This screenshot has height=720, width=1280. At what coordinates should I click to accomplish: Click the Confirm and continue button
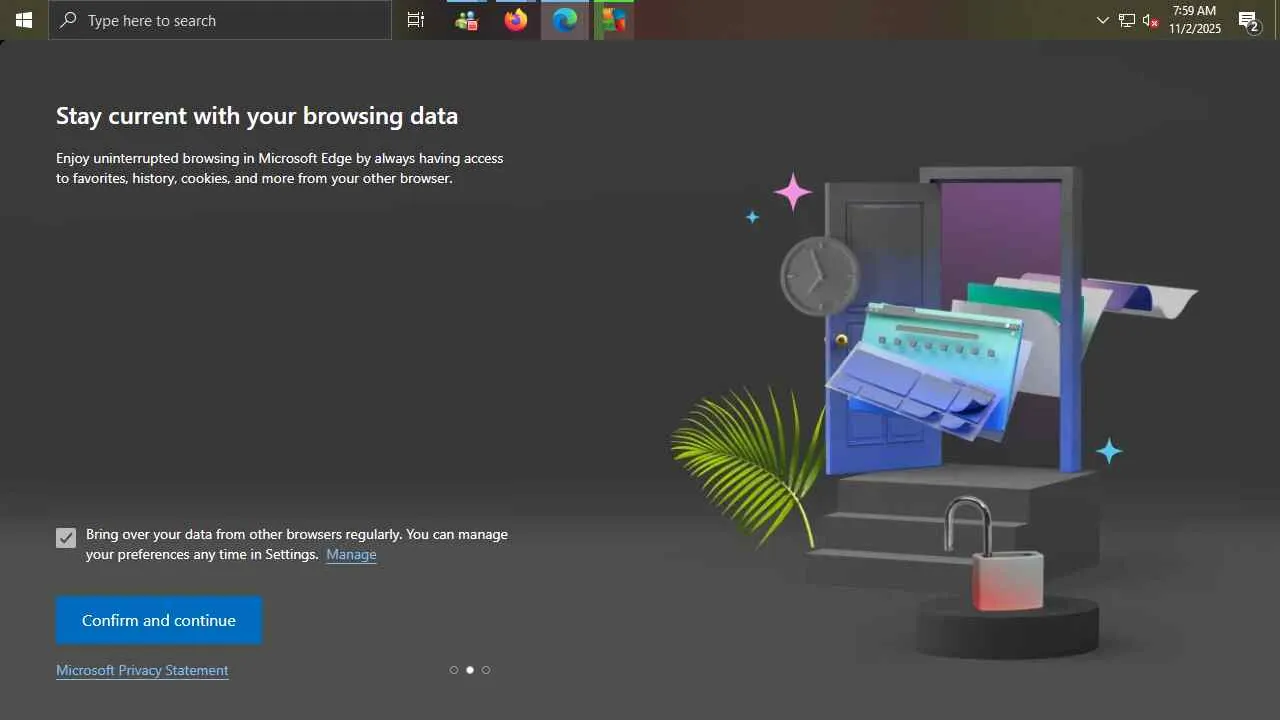click(159, 620)
